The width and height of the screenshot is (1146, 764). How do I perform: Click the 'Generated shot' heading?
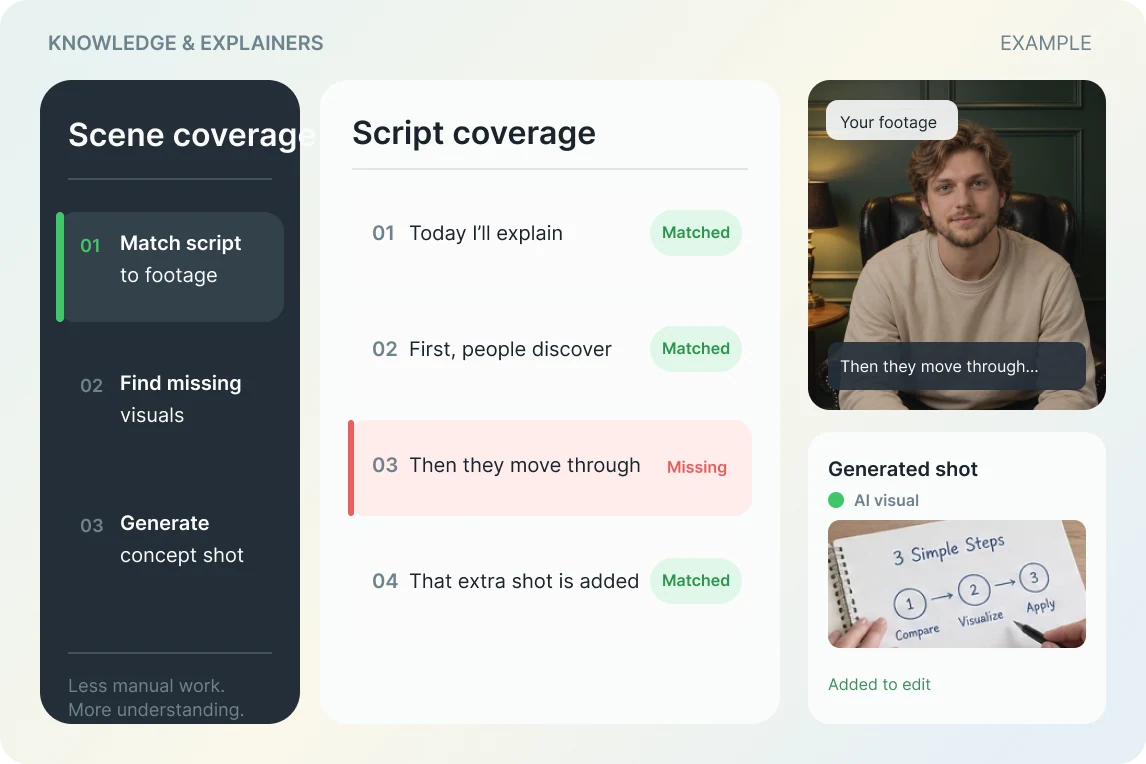903,469
